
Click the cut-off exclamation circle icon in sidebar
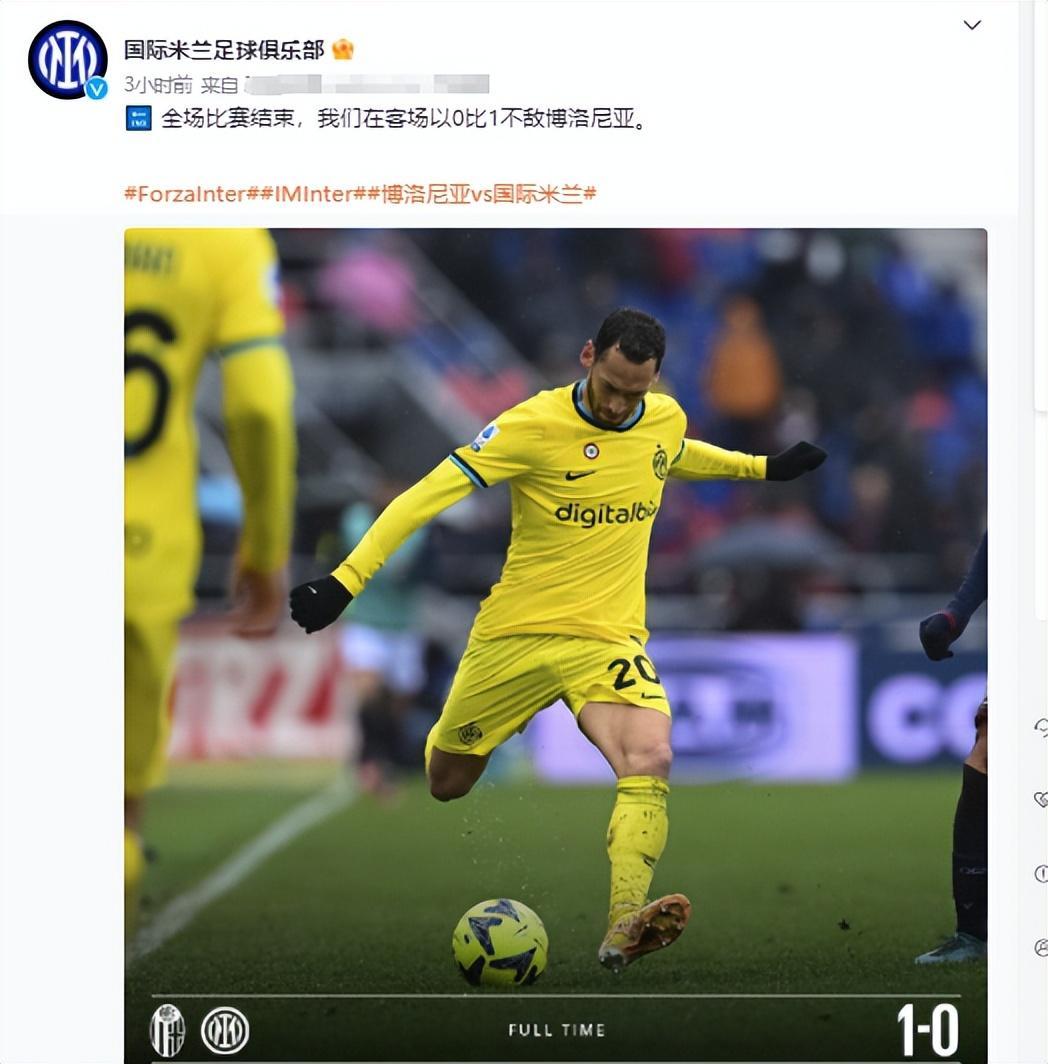pos(1041,874)
